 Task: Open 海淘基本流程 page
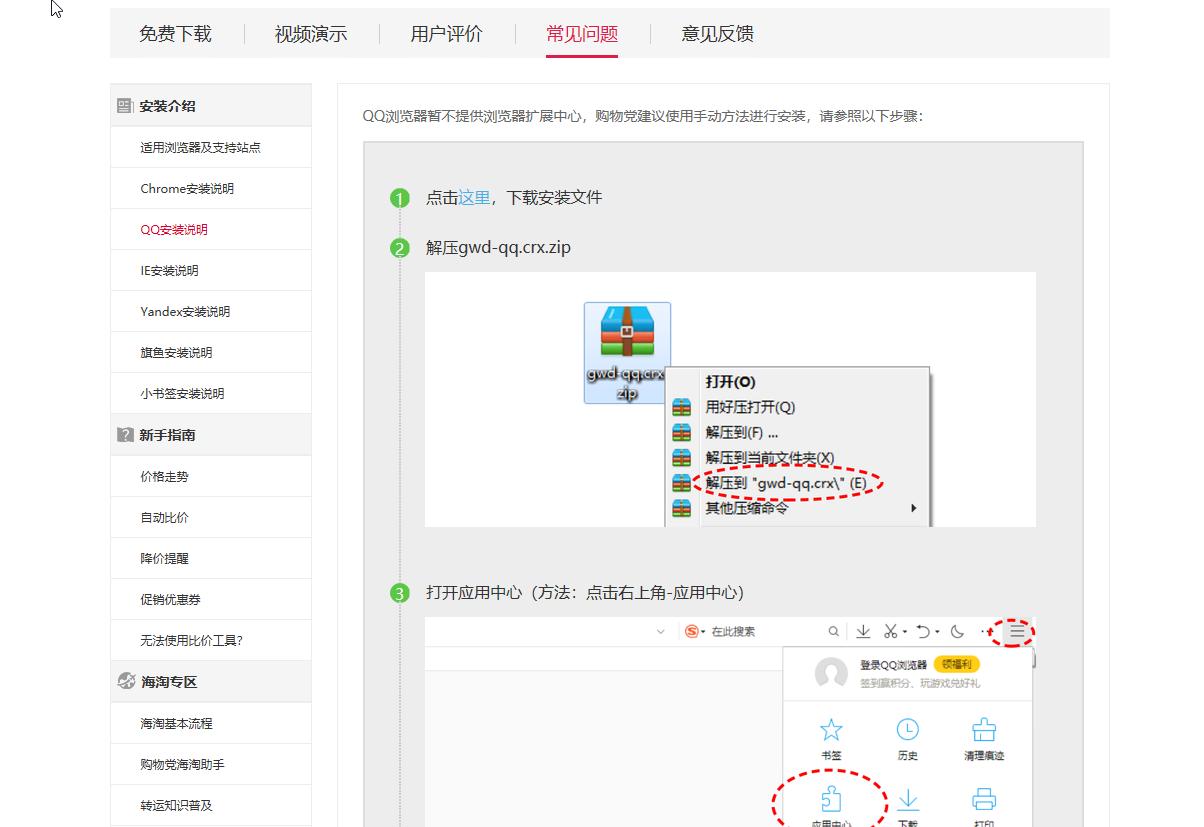pos(176,723)
